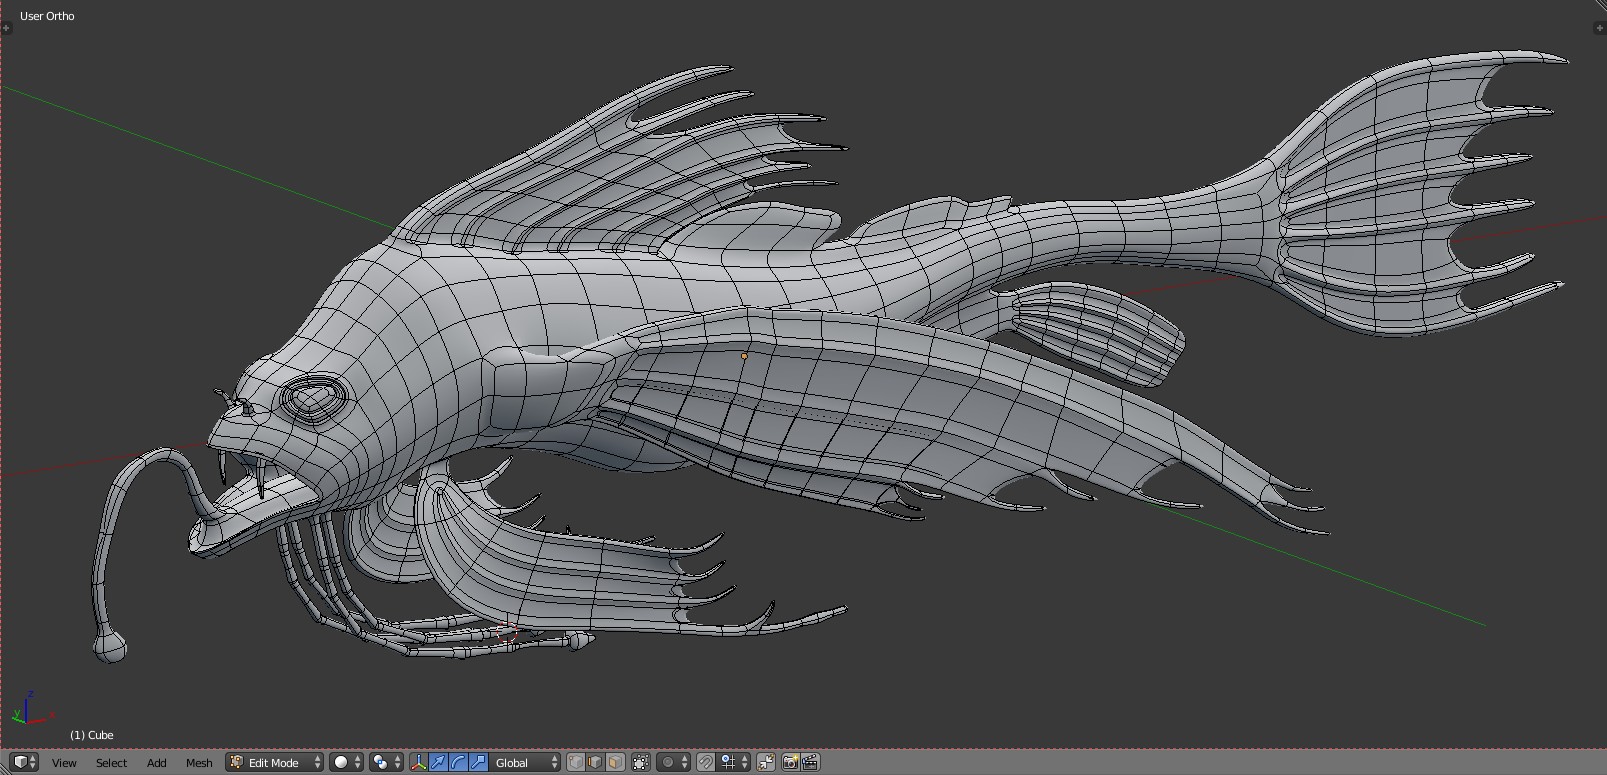Enable the translate manipulator arrow
The height and width of the screenshot is (775, 1607).
pos(438,762)
